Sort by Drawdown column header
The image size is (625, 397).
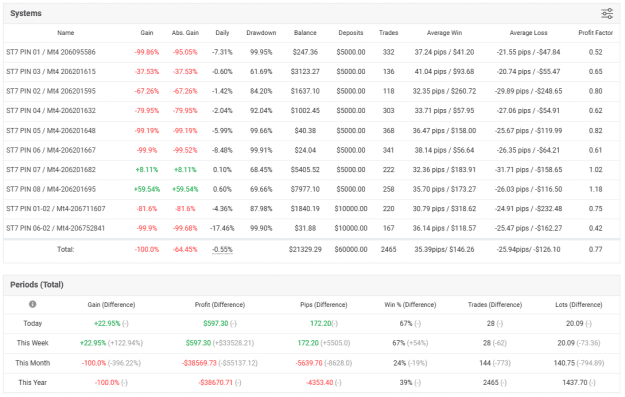tap(261, 33)
